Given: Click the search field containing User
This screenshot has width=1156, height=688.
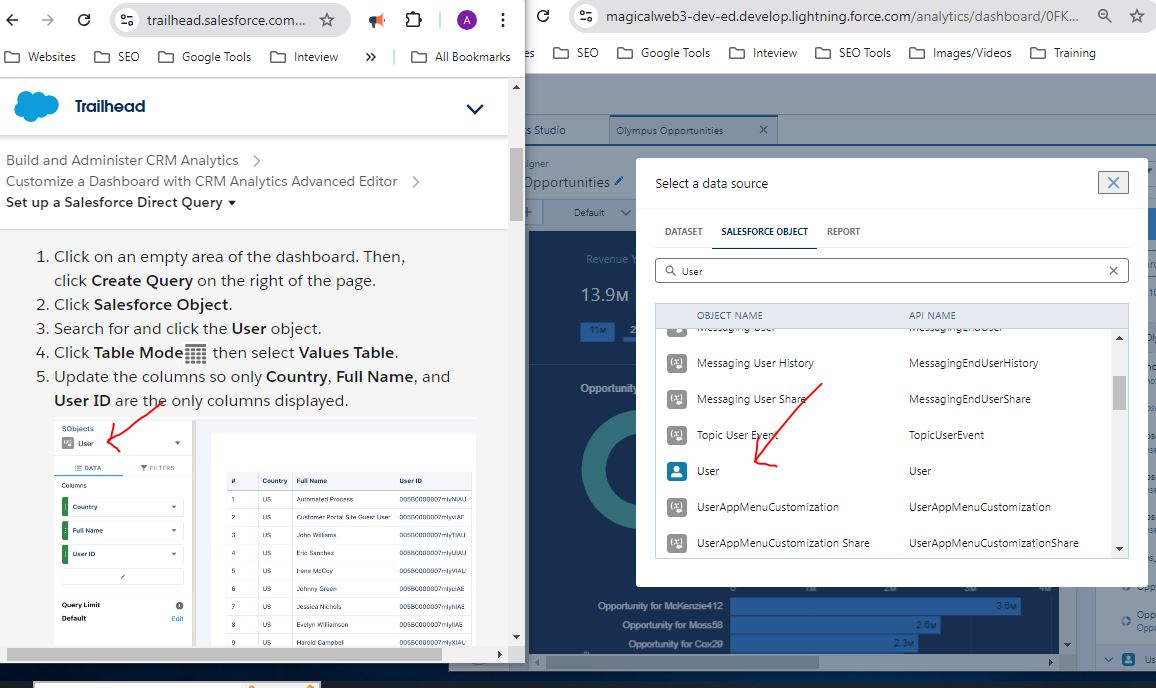Looking at the screenshot, I should tap(891, 271).
